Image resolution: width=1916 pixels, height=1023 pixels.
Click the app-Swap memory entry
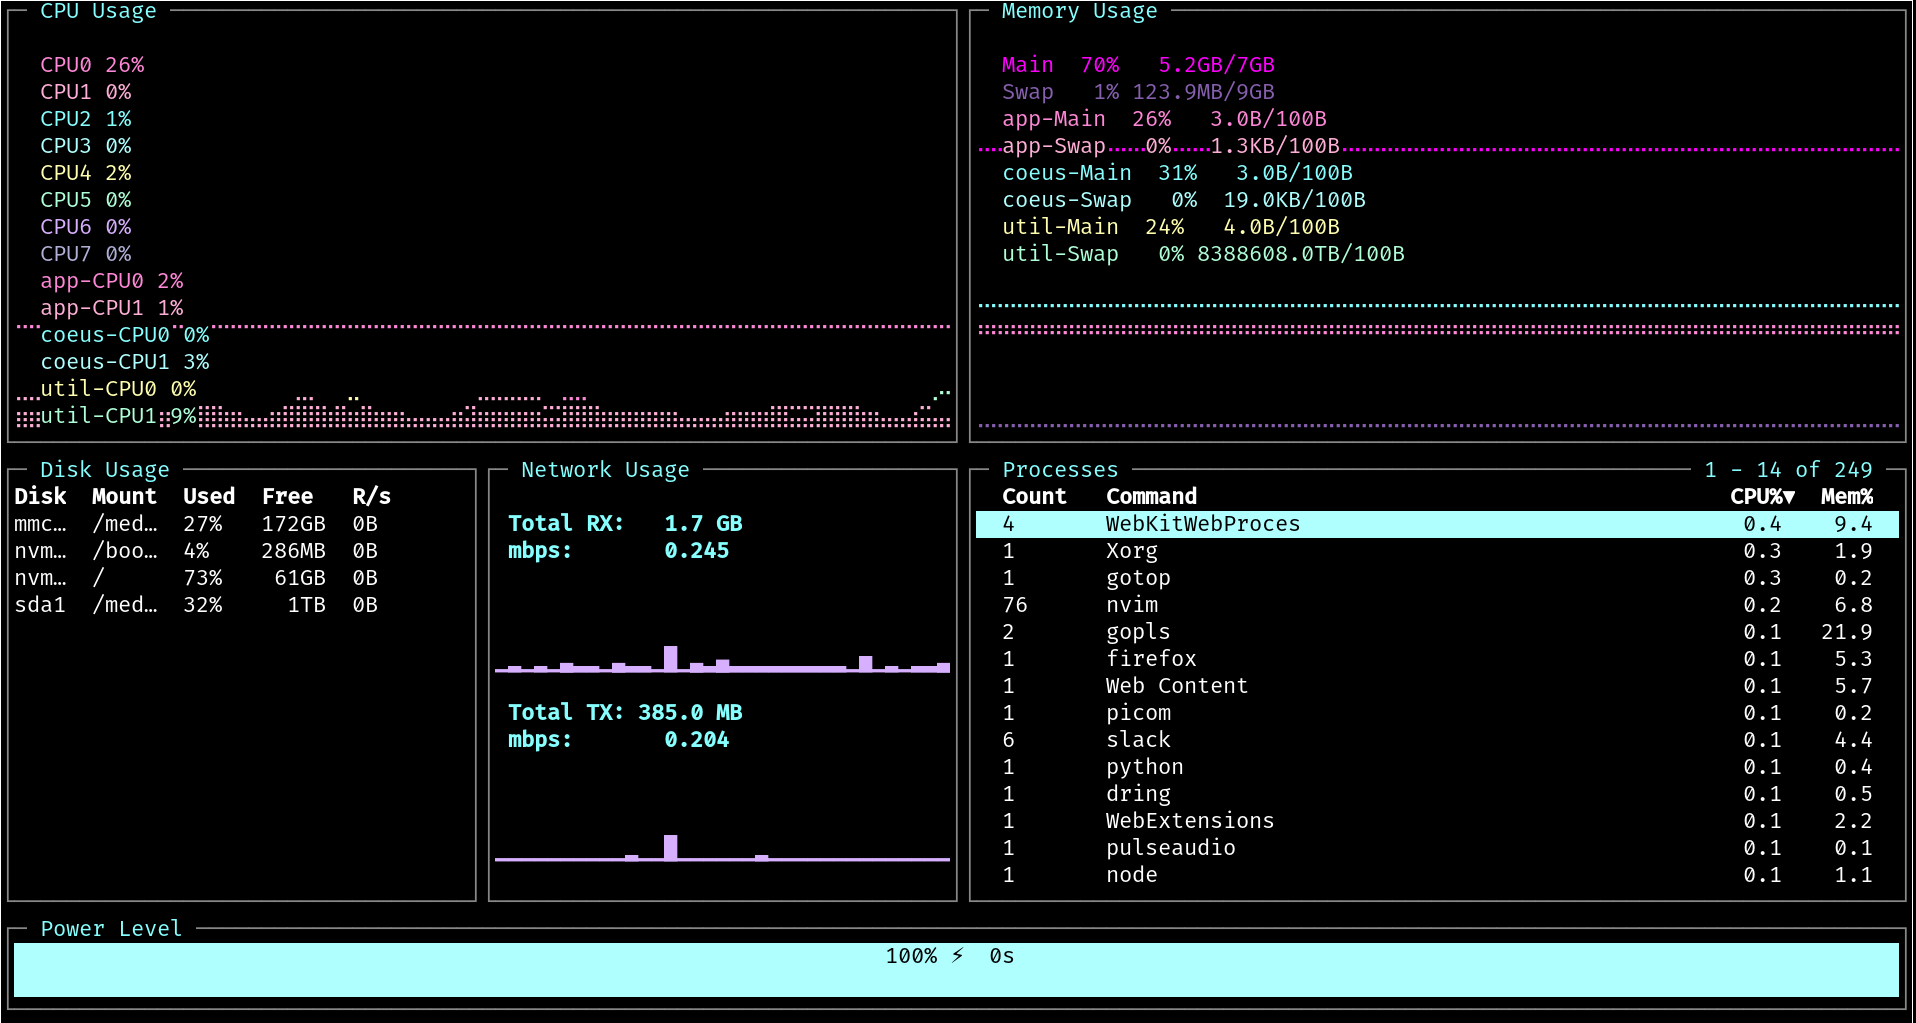tap(1171, 146)
